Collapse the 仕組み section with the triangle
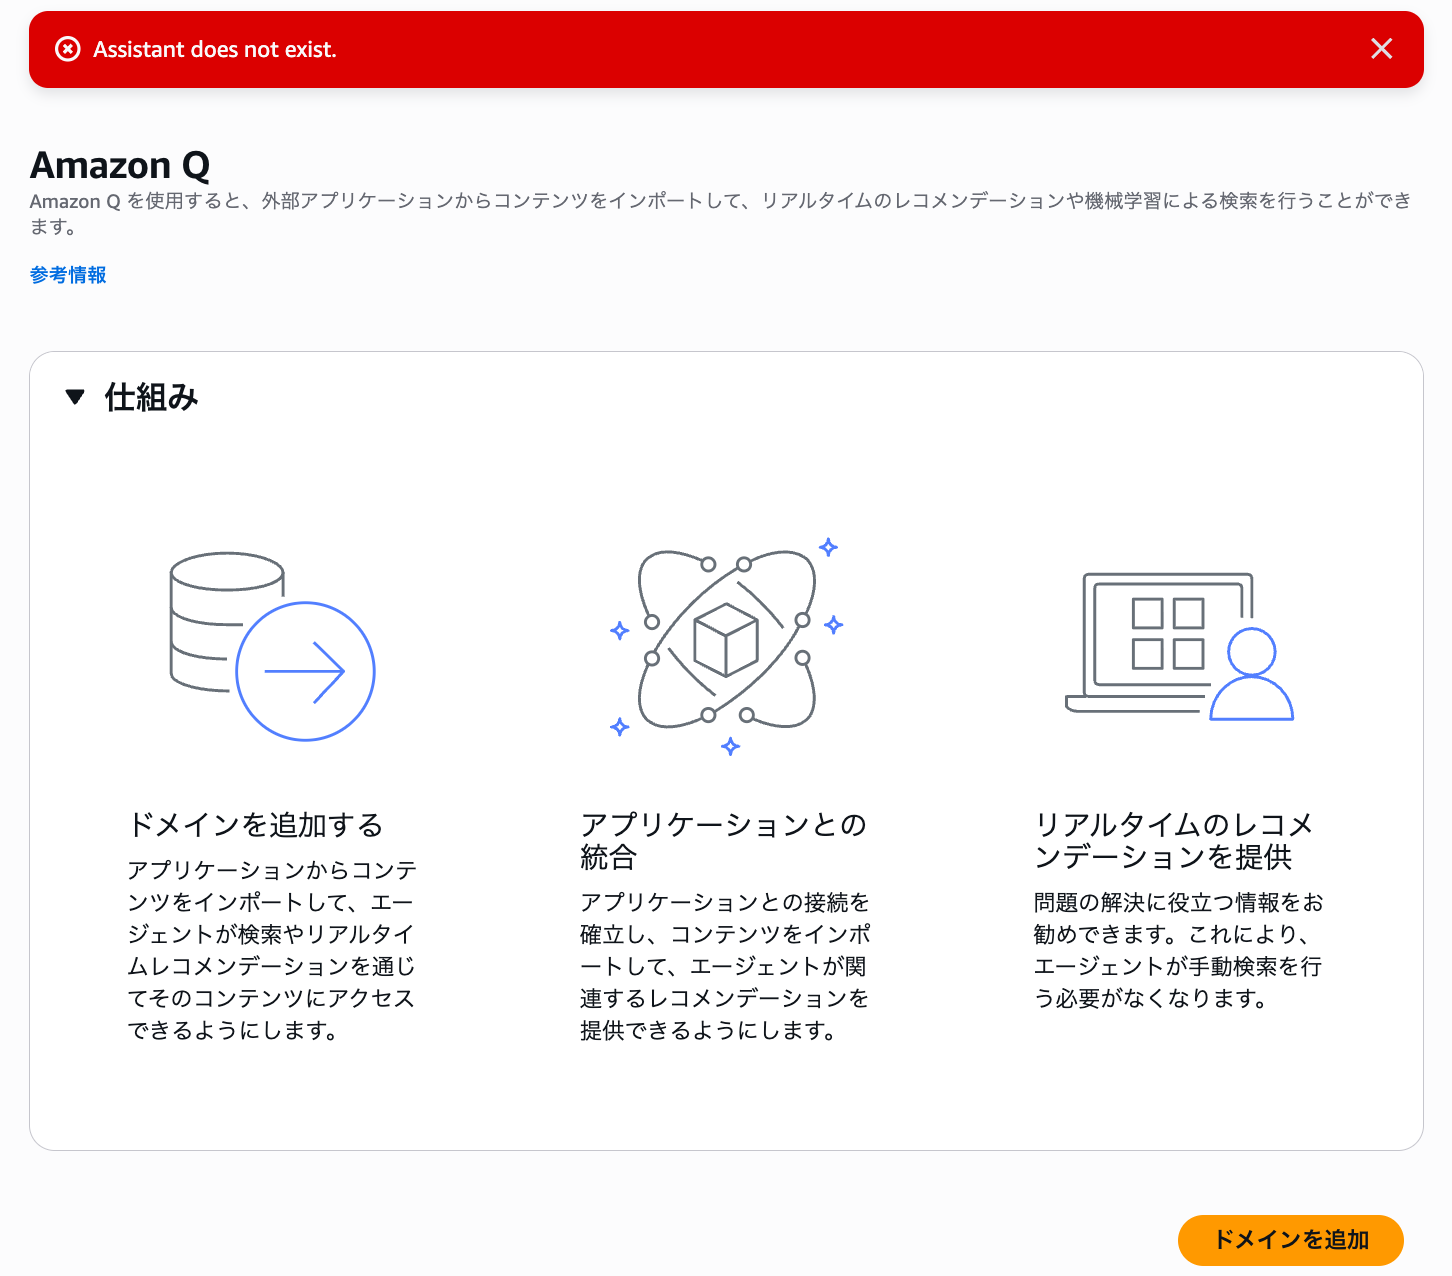The width and height of the screenshot is (1452, 1276). pyautogui.click(x=75, y=397)
